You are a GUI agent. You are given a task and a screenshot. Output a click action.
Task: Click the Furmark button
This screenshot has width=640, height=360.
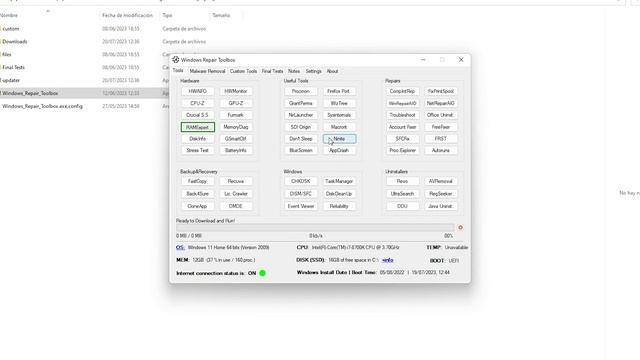pyautogui.click(x=236, y=115)
